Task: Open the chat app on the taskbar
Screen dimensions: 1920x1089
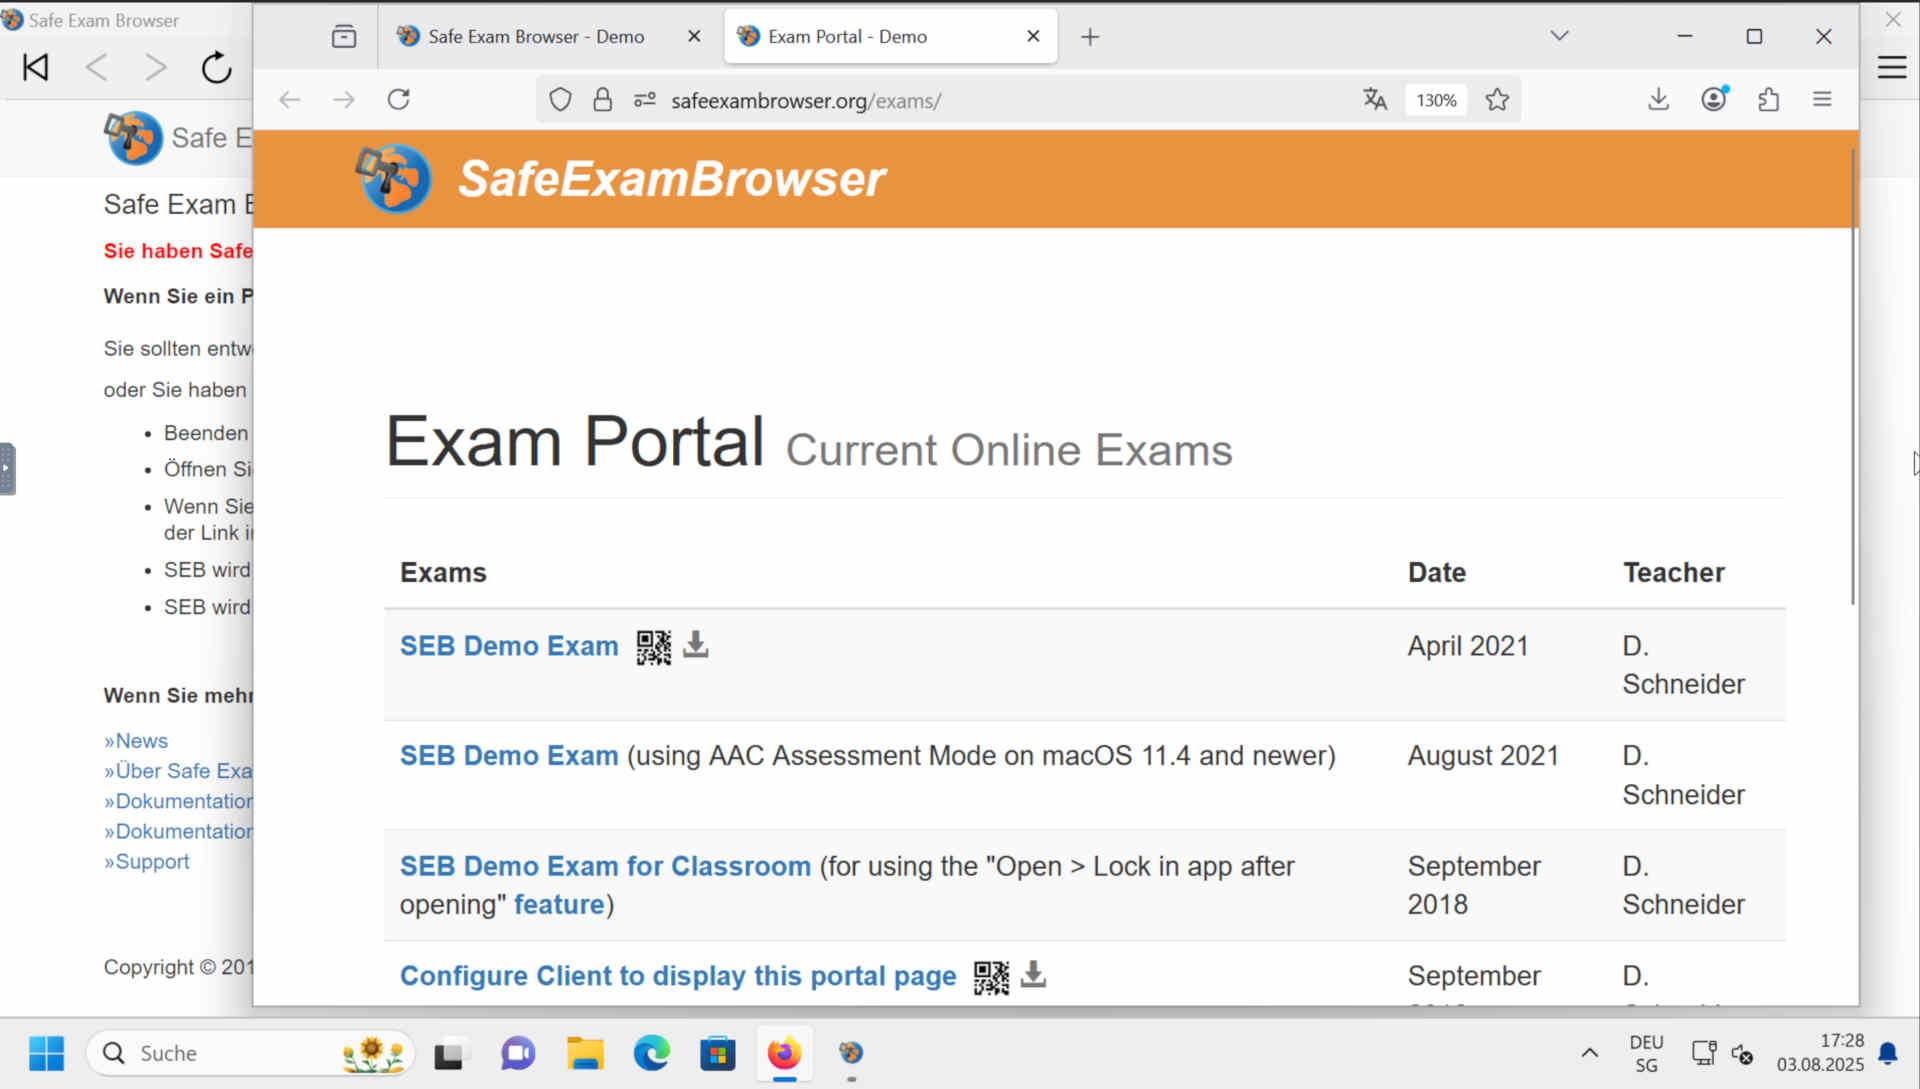Action: (x=517, y=1054)
